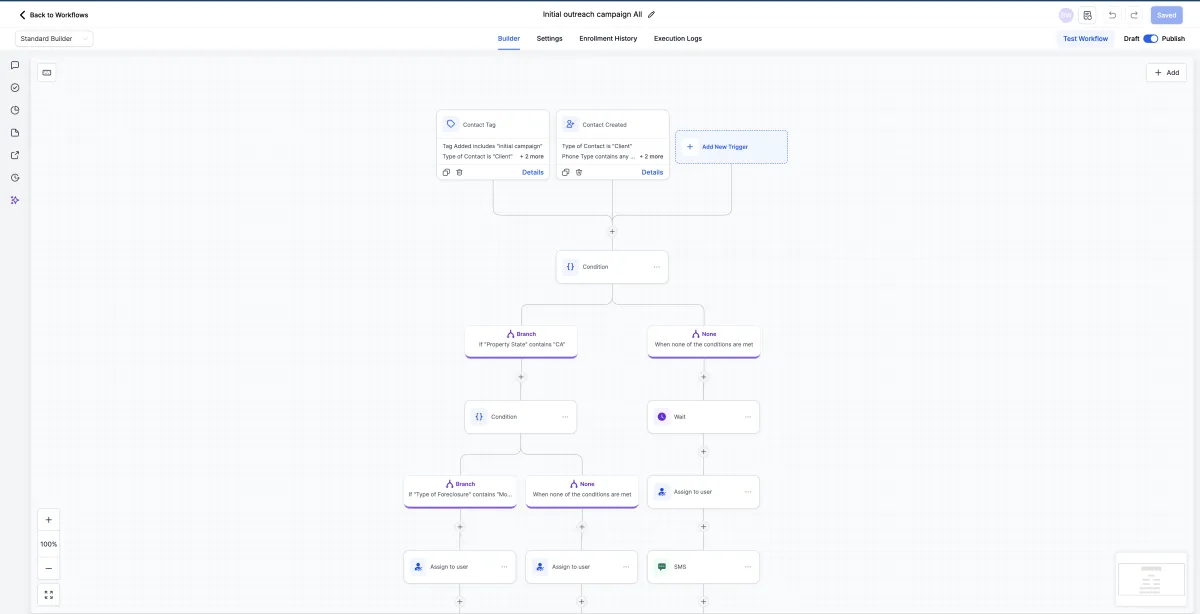This screenshot has width=1200, height=614.
Task: Delete the Contact Created trigger
Action: [x=579, y=172]
